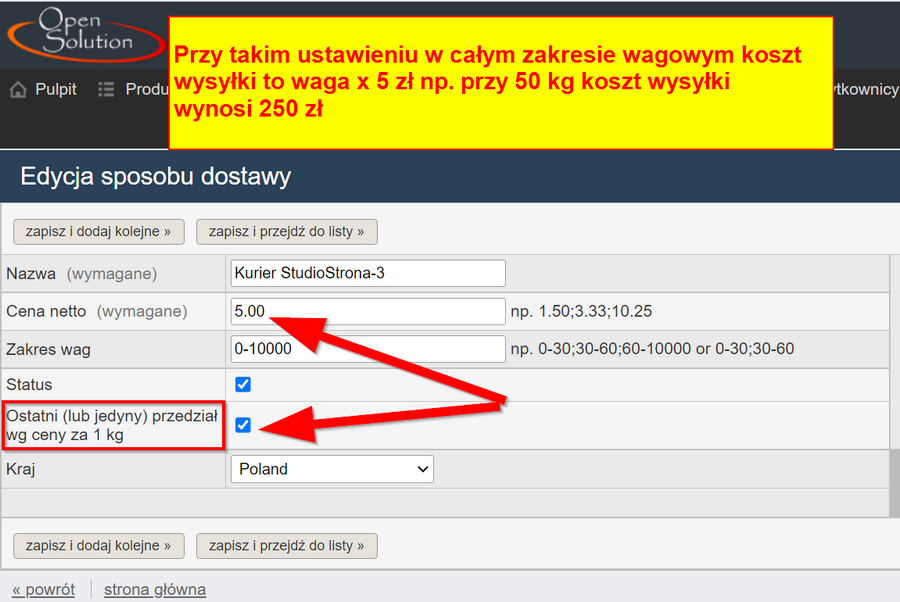This screenshot has width=900, height=602.
Task: Click the 'Zakres wag' label
Action: tap(48, 349)
